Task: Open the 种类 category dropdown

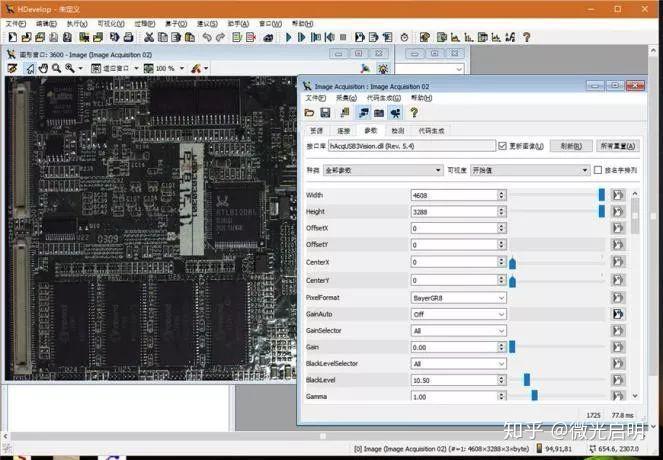Action: (382, 170)
